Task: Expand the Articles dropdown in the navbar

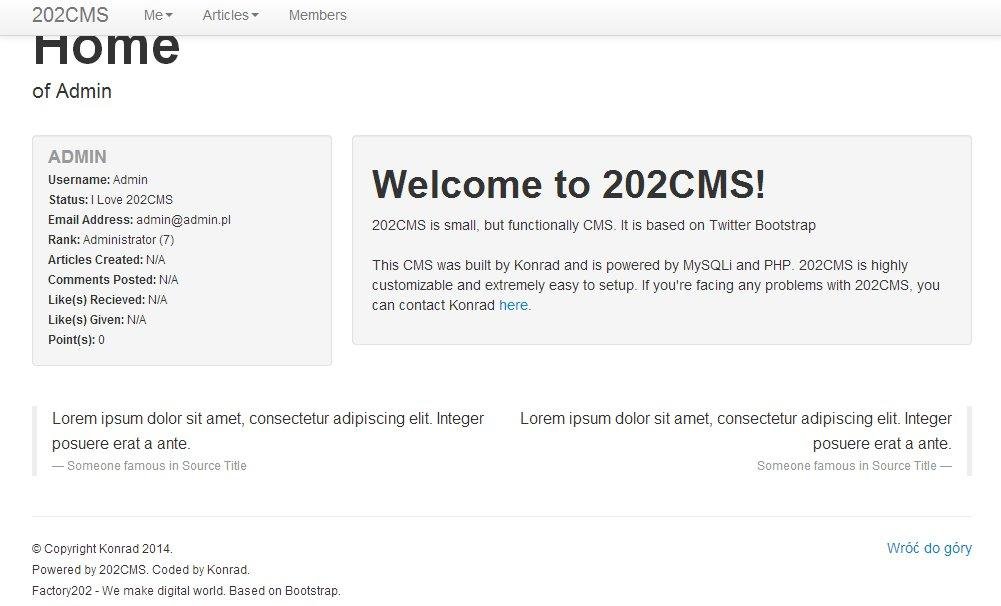Action: (228, 15)
